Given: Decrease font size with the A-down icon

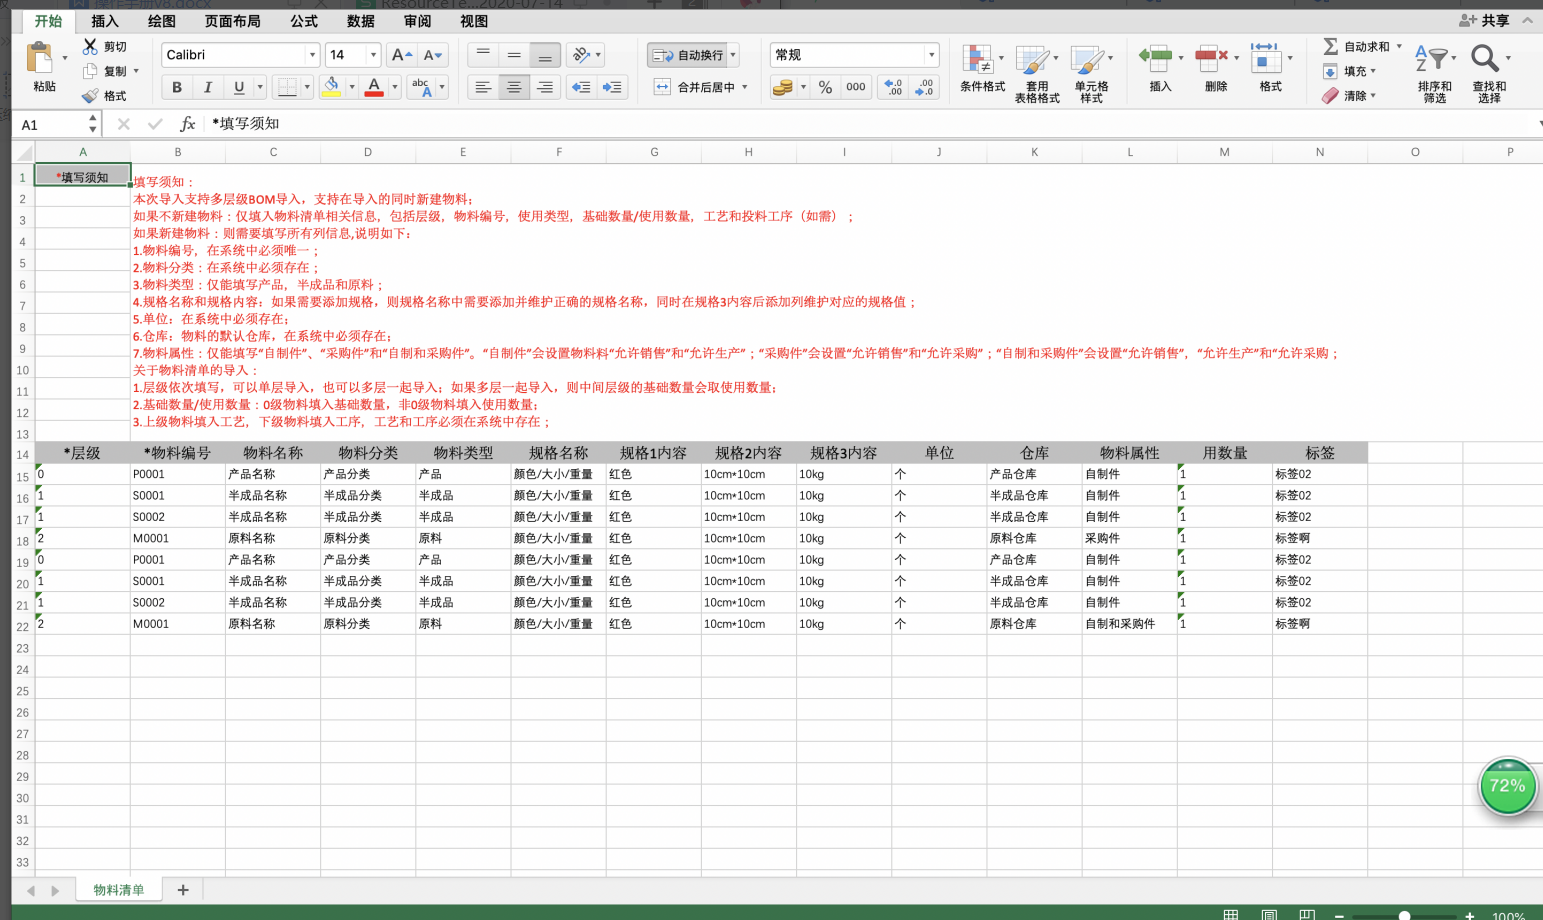Looking at the screenshot, I should click(x=433, y=55).
